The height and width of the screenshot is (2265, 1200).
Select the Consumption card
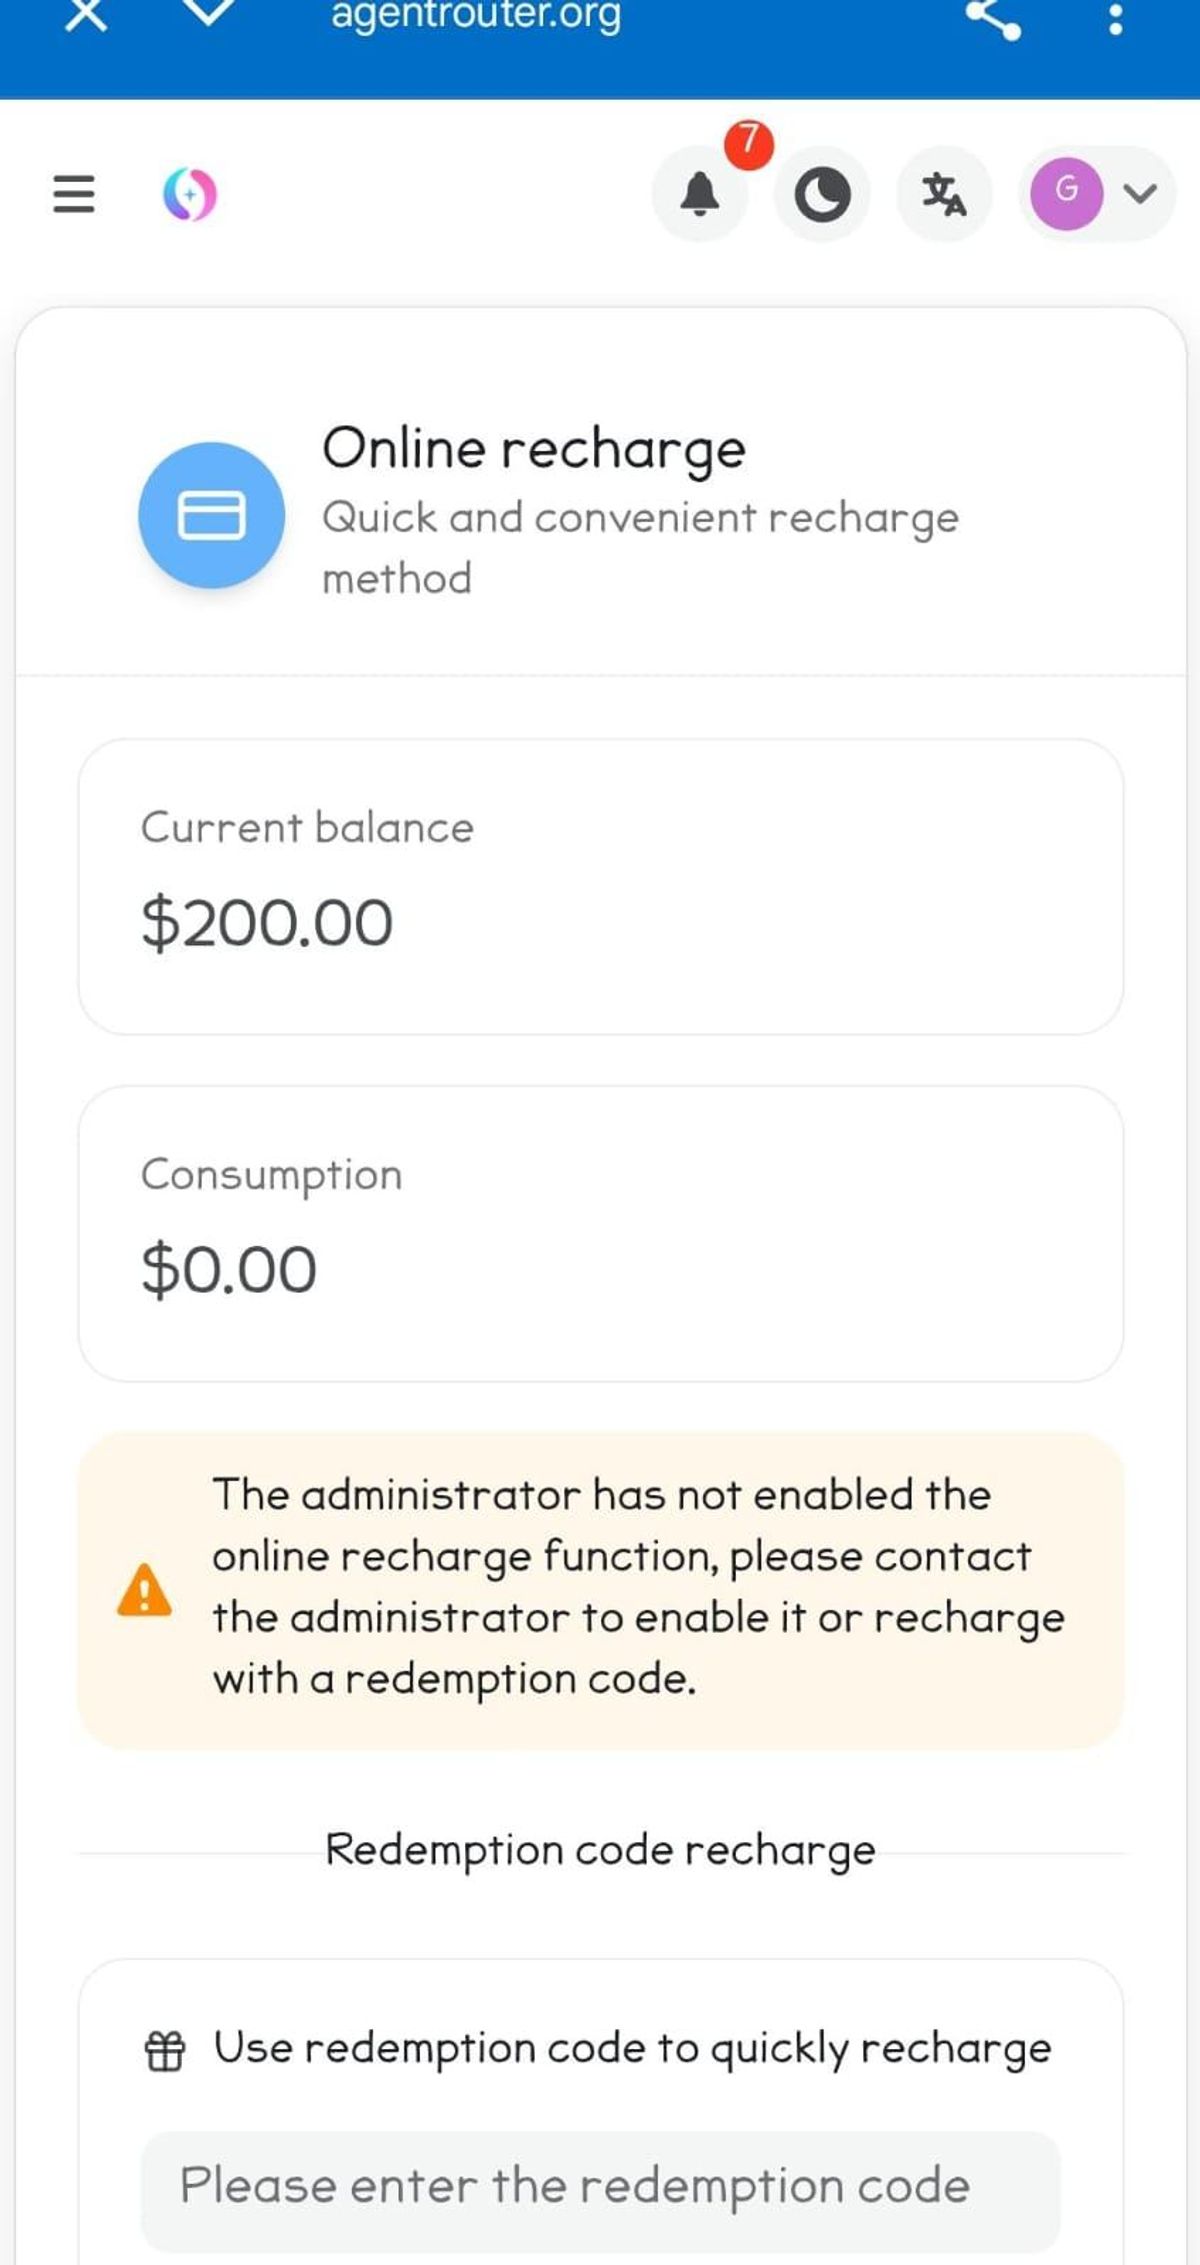[x=600, y=1233]
